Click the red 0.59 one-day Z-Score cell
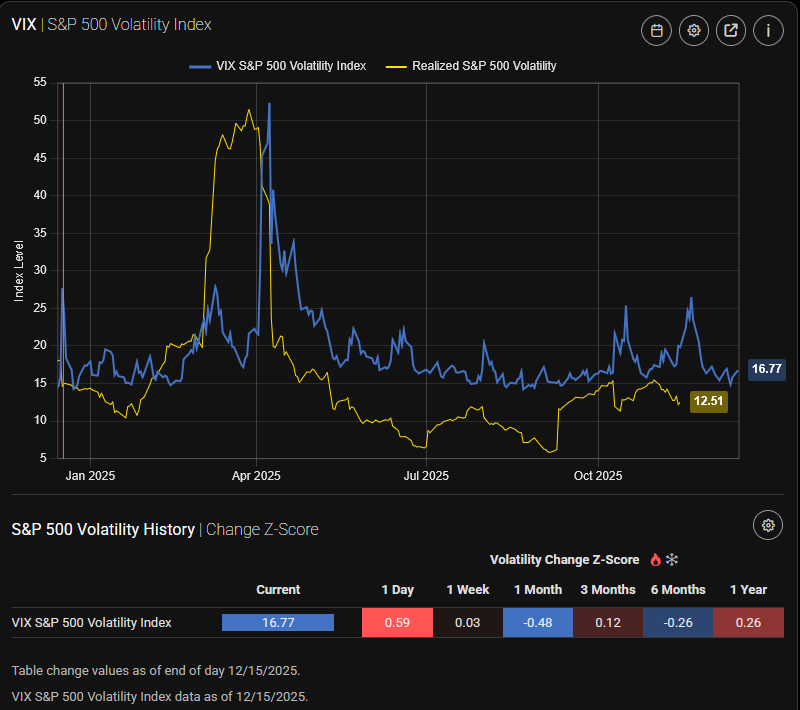800x710 pixels. point(398,622)
